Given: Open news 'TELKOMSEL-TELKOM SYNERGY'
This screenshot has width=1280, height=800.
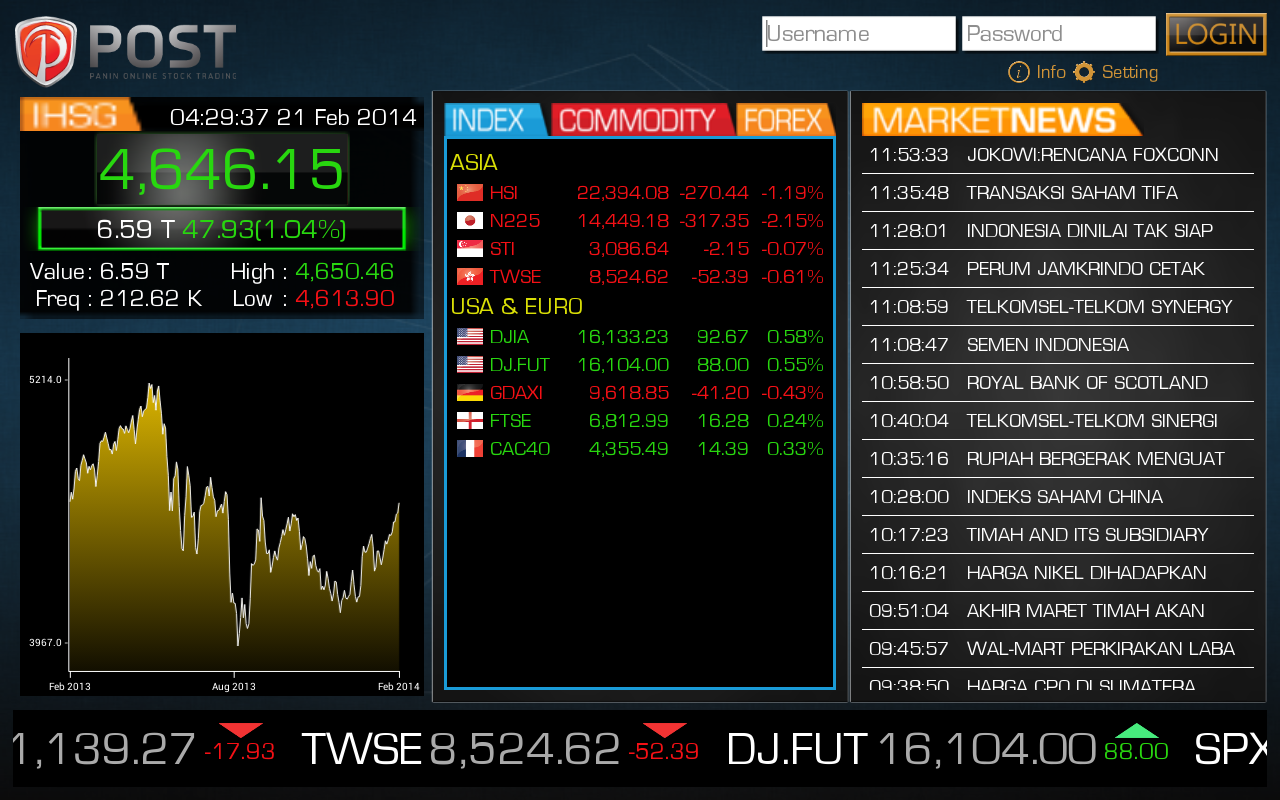Looking at the screenshot, I should [x=1058, y=307].
